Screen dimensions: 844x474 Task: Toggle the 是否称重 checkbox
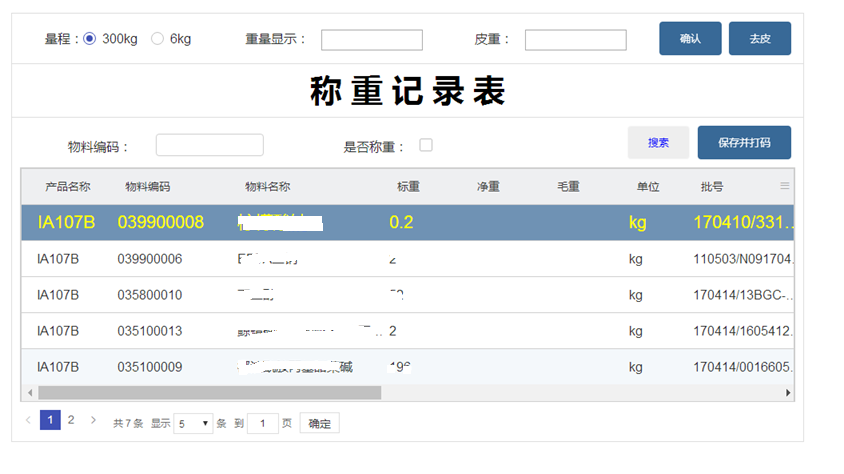[426, 145]
